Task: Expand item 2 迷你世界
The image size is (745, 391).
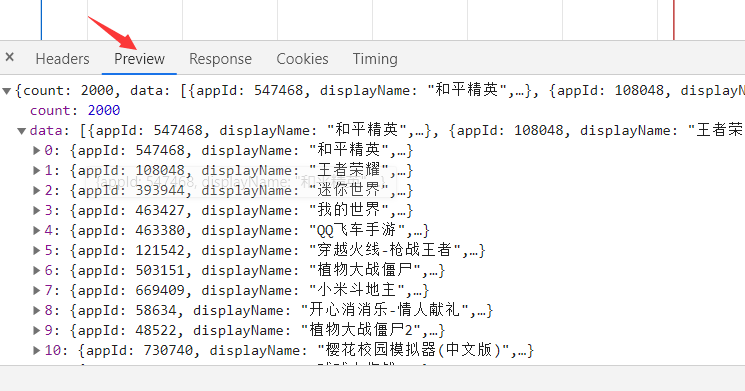Action: pyautogui.click(x=36, y=191)
